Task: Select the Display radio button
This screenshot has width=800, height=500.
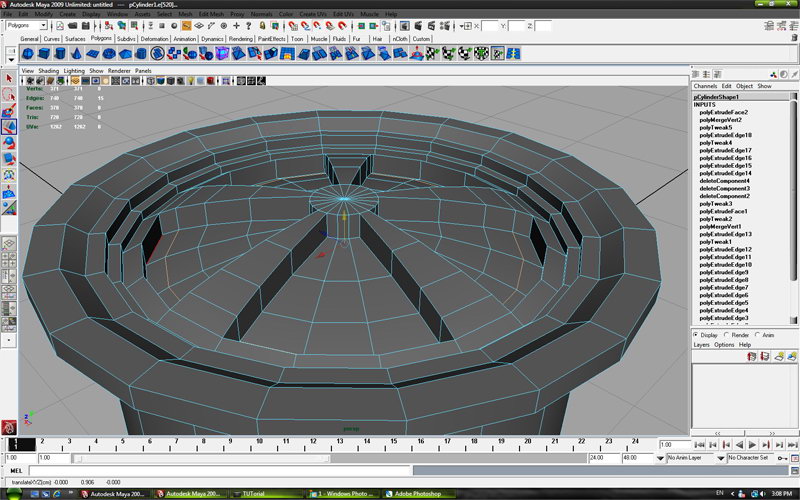Action: [x=697, y=335]
